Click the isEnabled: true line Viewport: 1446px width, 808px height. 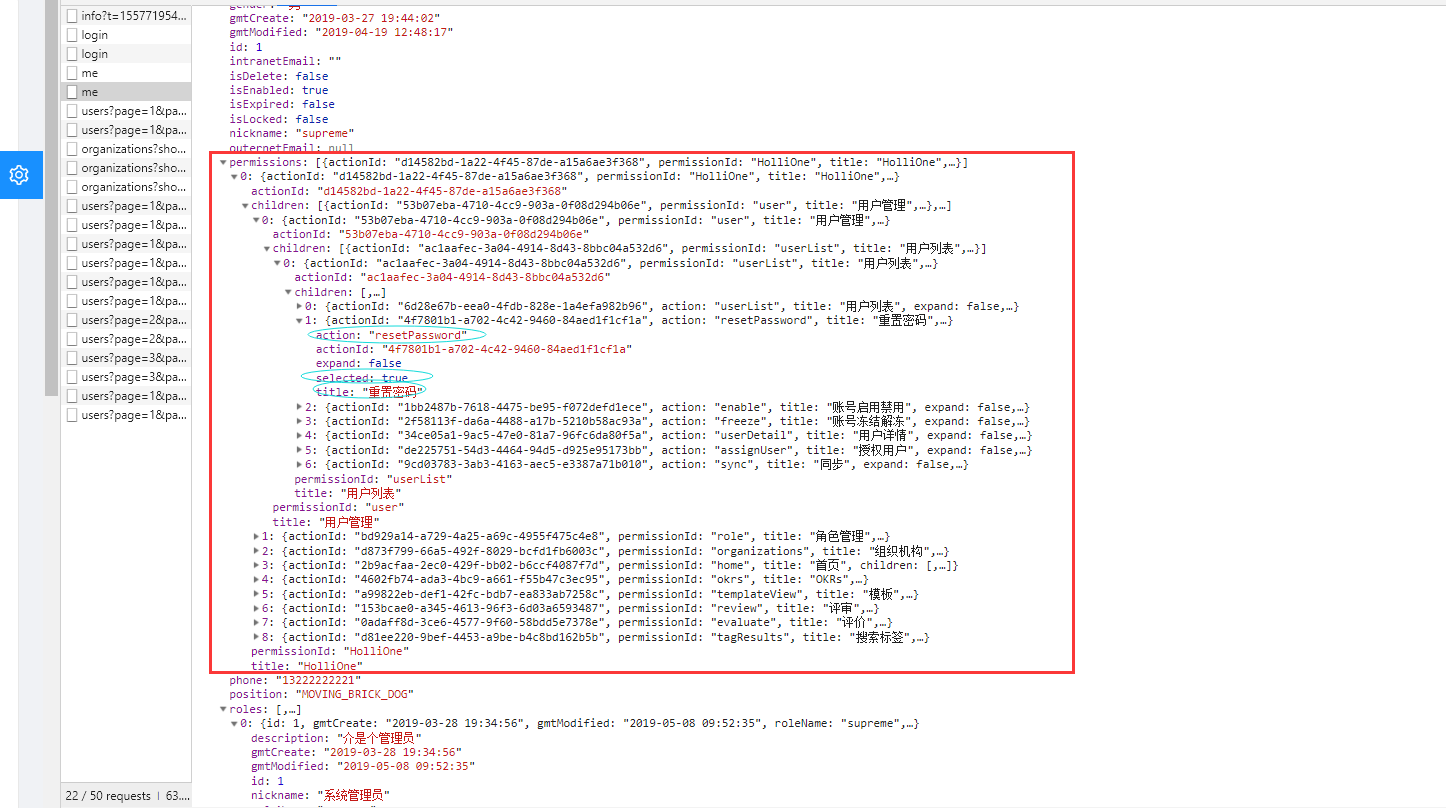point(279,90)
